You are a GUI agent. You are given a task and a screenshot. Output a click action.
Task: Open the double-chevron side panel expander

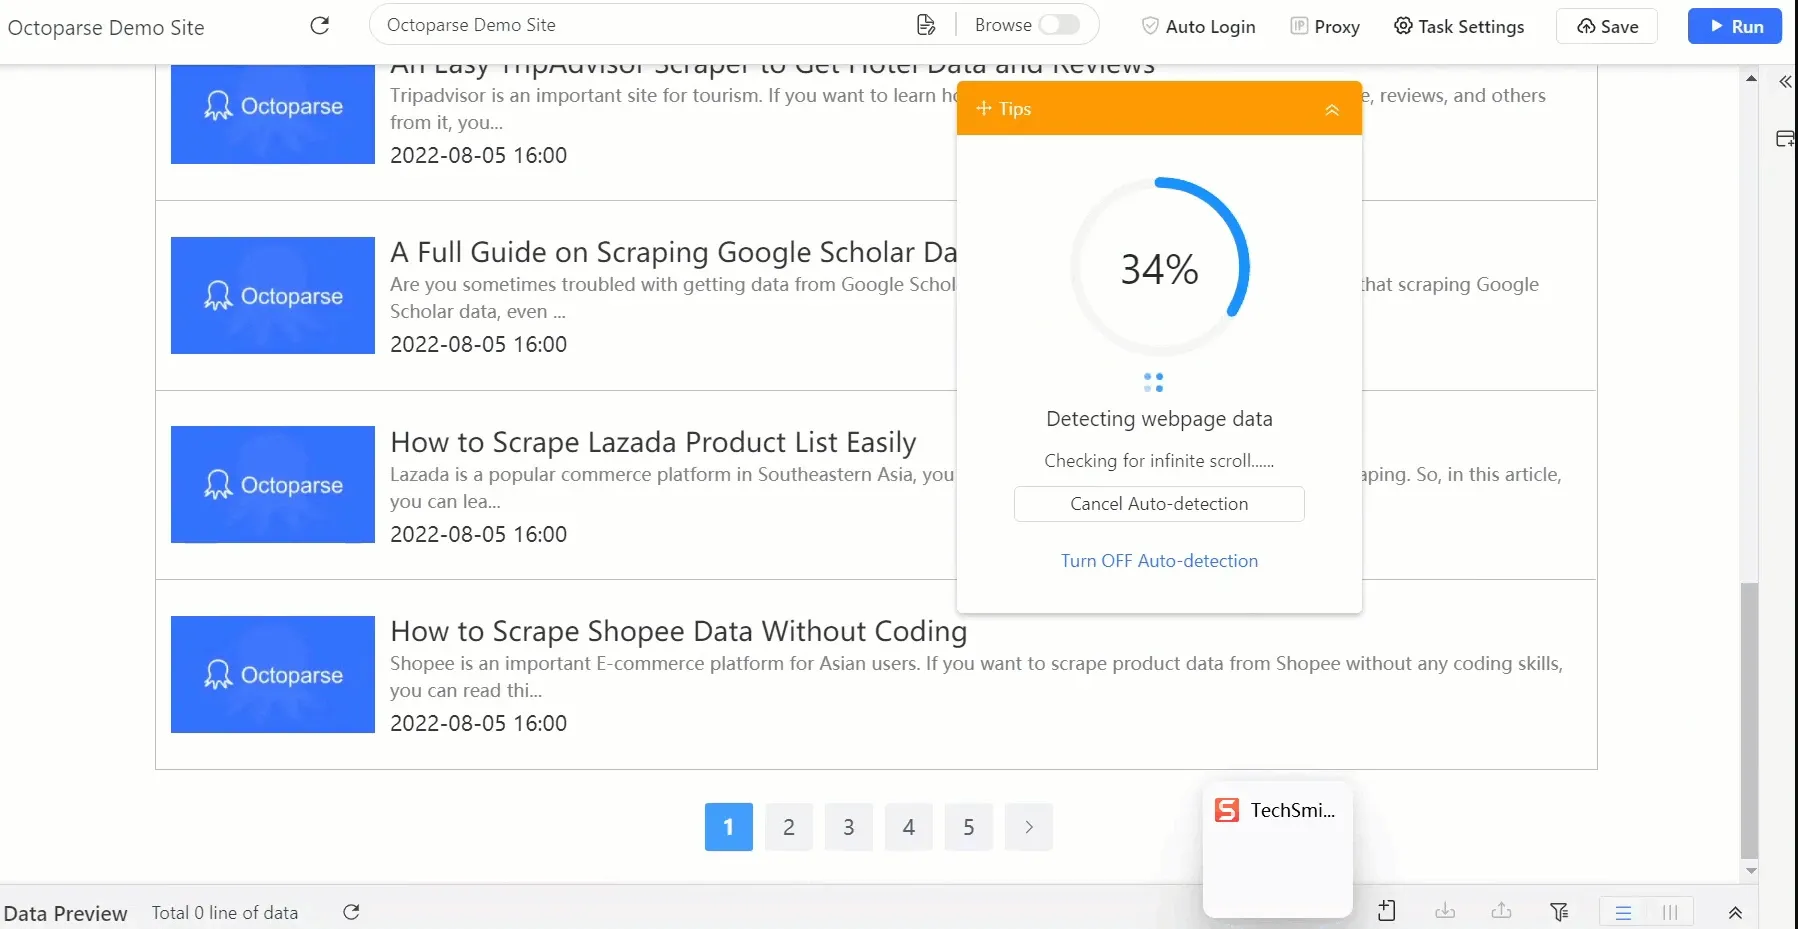coord(1785,82)
